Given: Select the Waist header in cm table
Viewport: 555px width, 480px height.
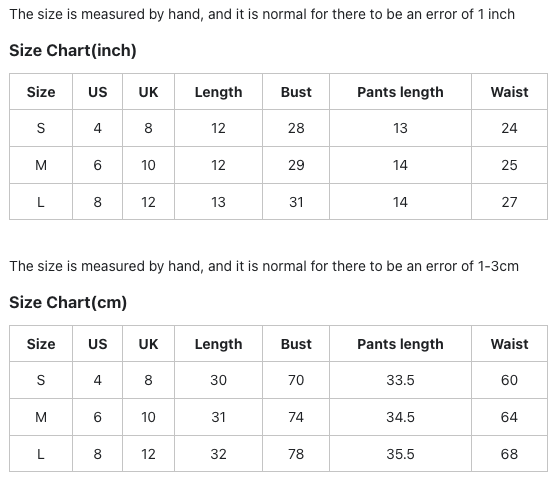Looking at the screenshot, I should [x=509, y=344].
